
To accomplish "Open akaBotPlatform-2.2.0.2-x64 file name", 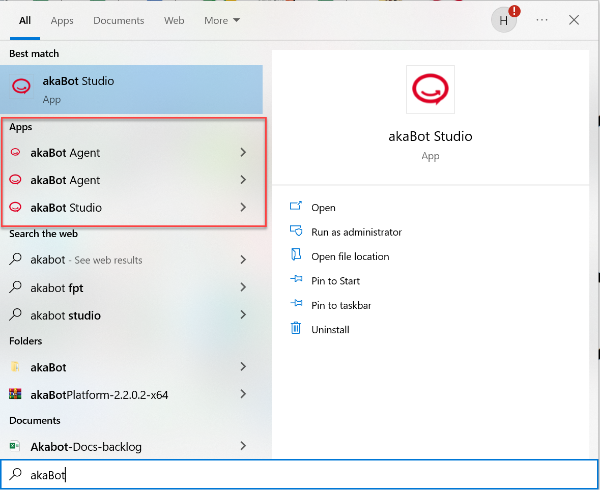I will point(99,395).
